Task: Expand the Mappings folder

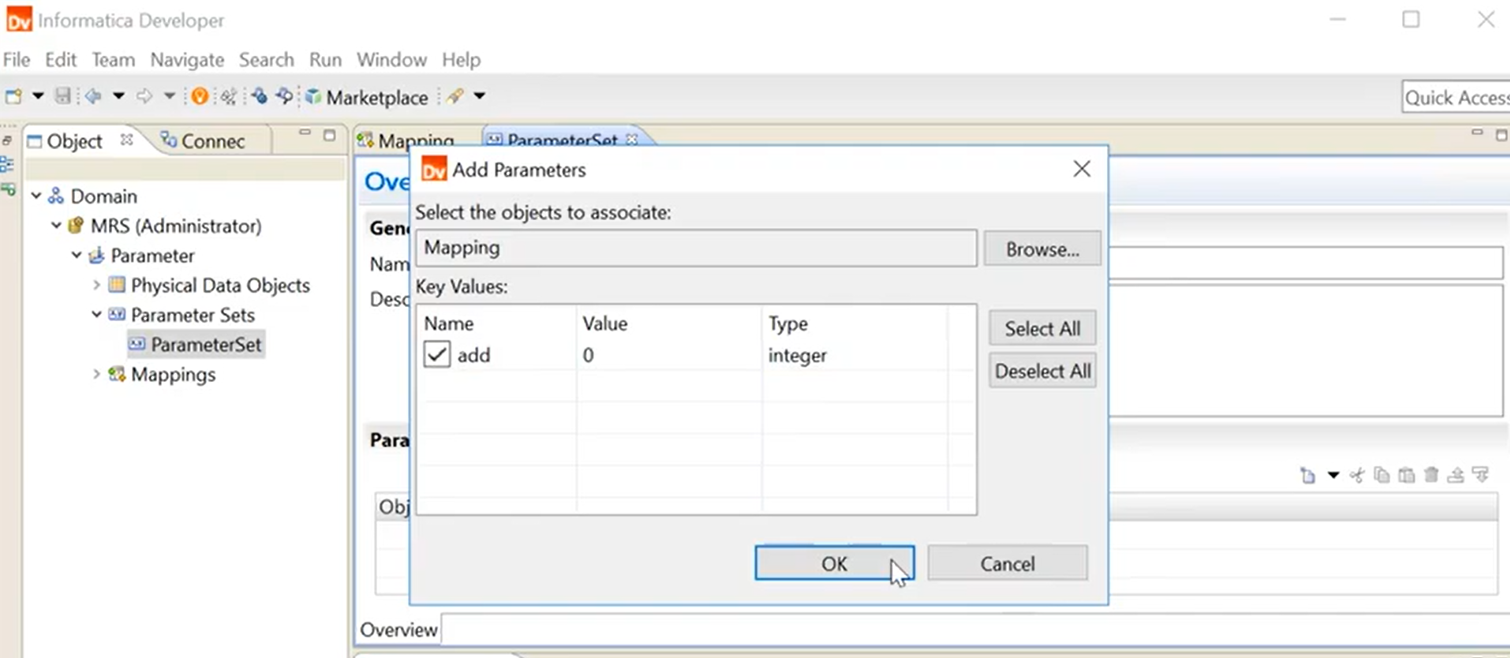Action: [97, 375]
